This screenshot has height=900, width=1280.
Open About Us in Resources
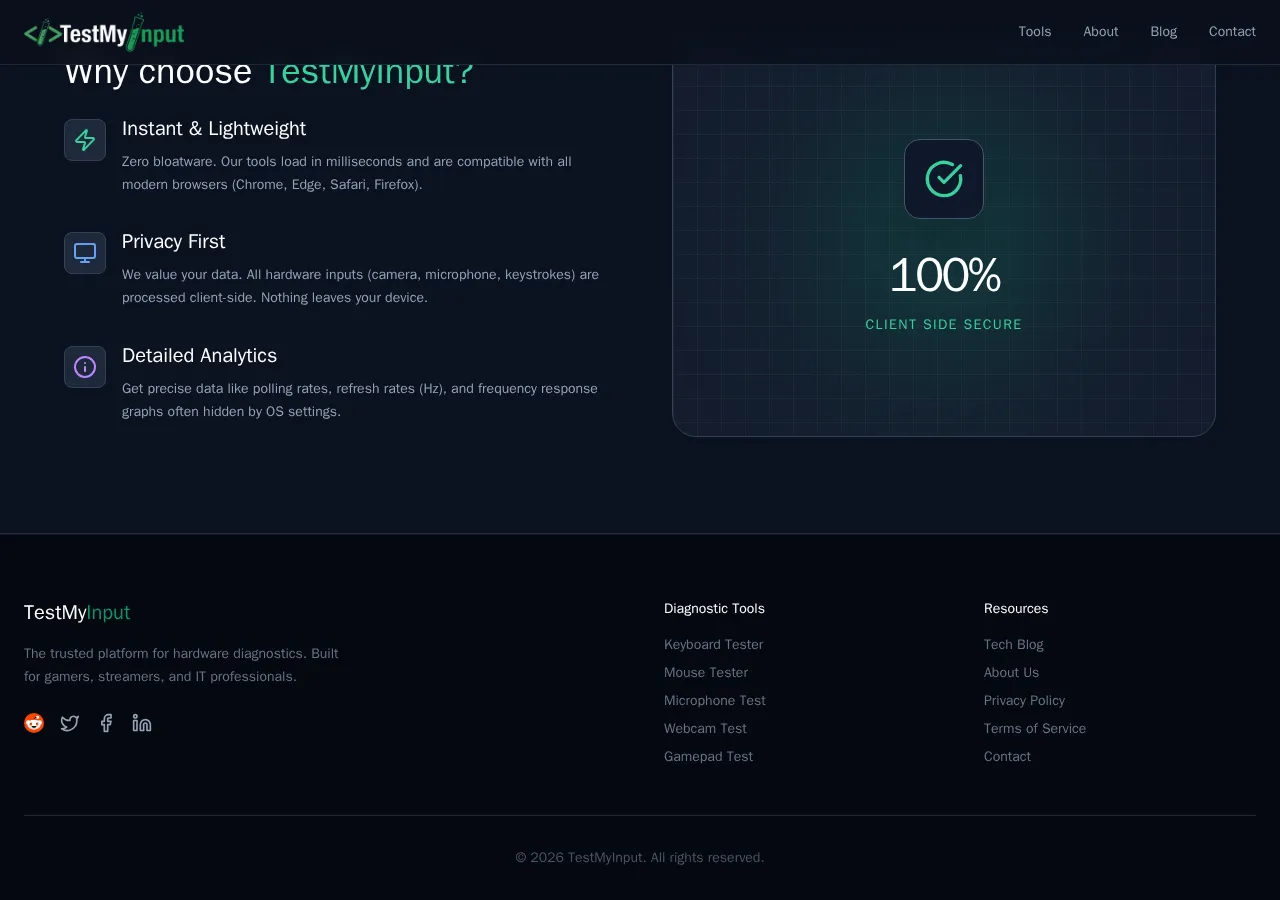click(x=1011, y=673)
